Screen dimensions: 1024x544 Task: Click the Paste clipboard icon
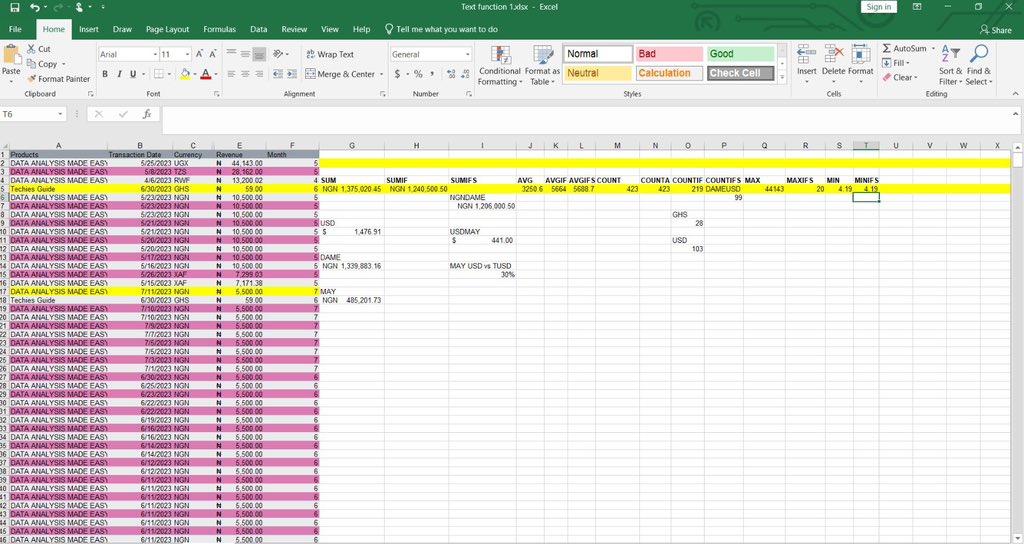11,56
